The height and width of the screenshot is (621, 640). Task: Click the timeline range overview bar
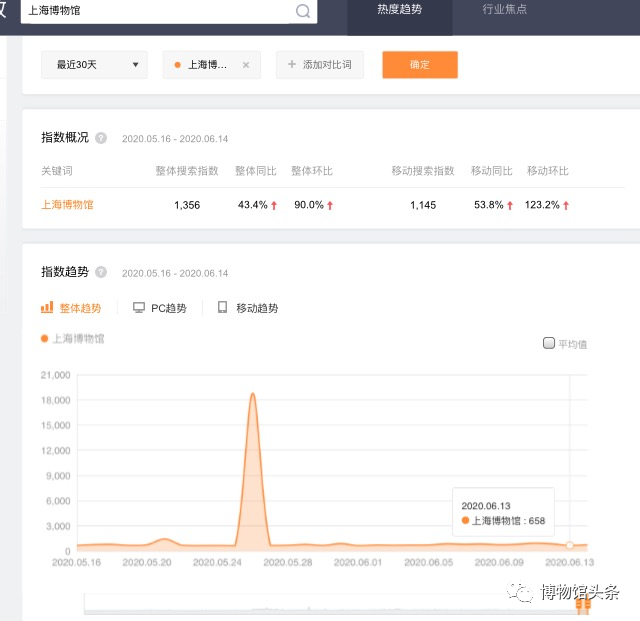(336, 604)
